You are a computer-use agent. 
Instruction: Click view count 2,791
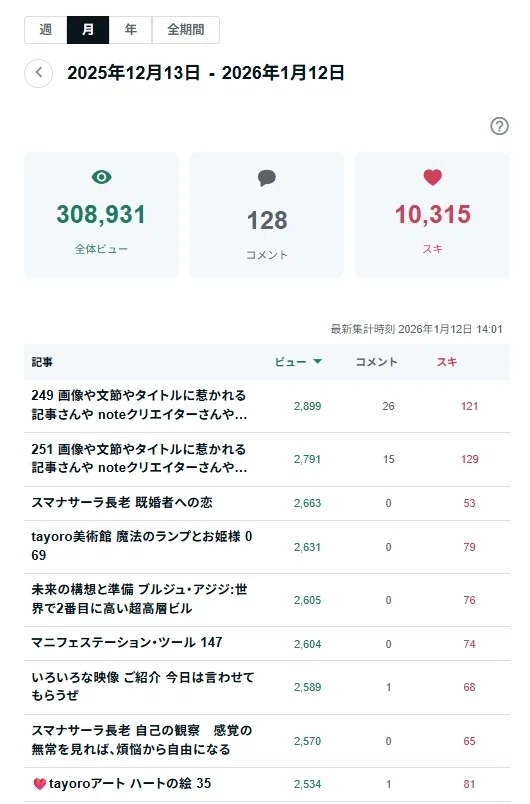308,459
